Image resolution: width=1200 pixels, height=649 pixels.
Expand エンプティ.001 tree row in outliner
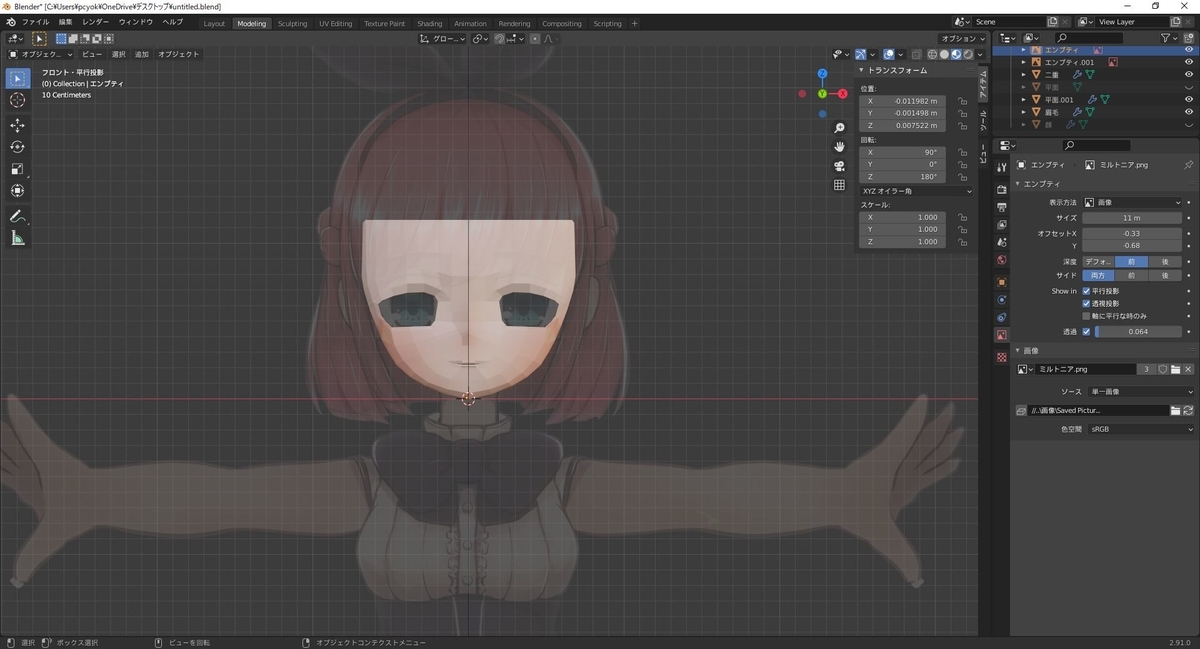(x=1024, y=62)
